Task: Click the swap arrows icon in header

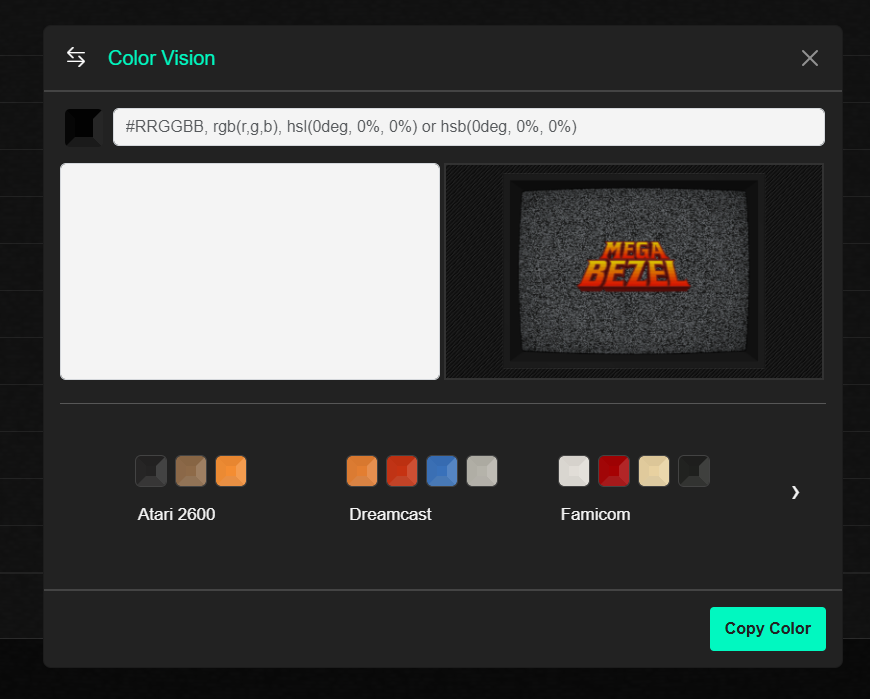Action: pos(76,57)
